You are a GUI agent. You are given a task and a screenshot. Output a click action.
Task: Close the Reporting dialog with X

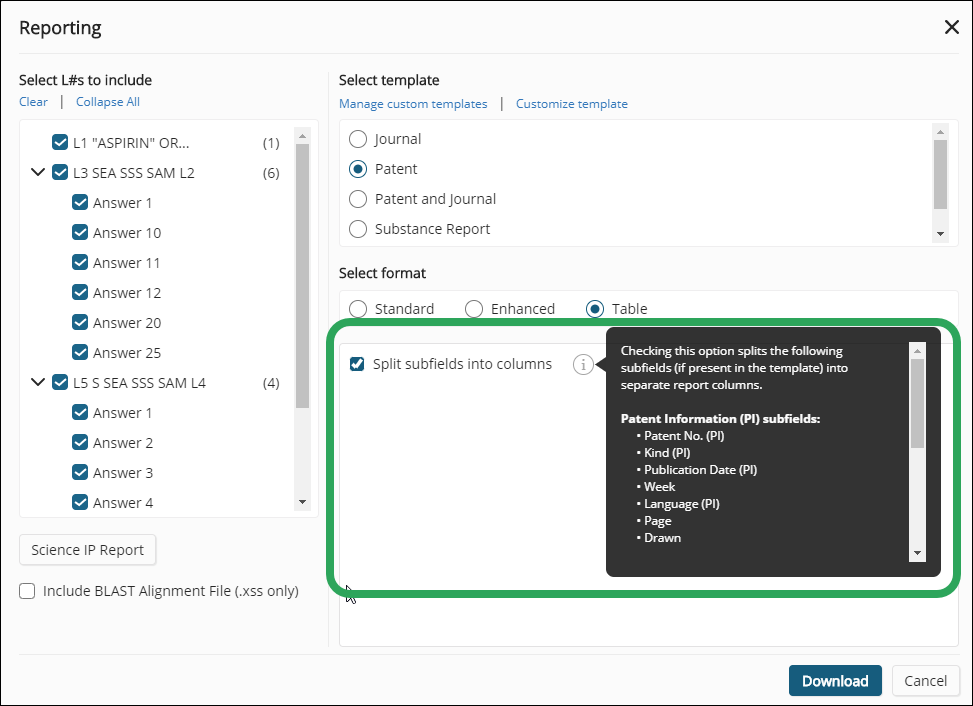[951, 27]
